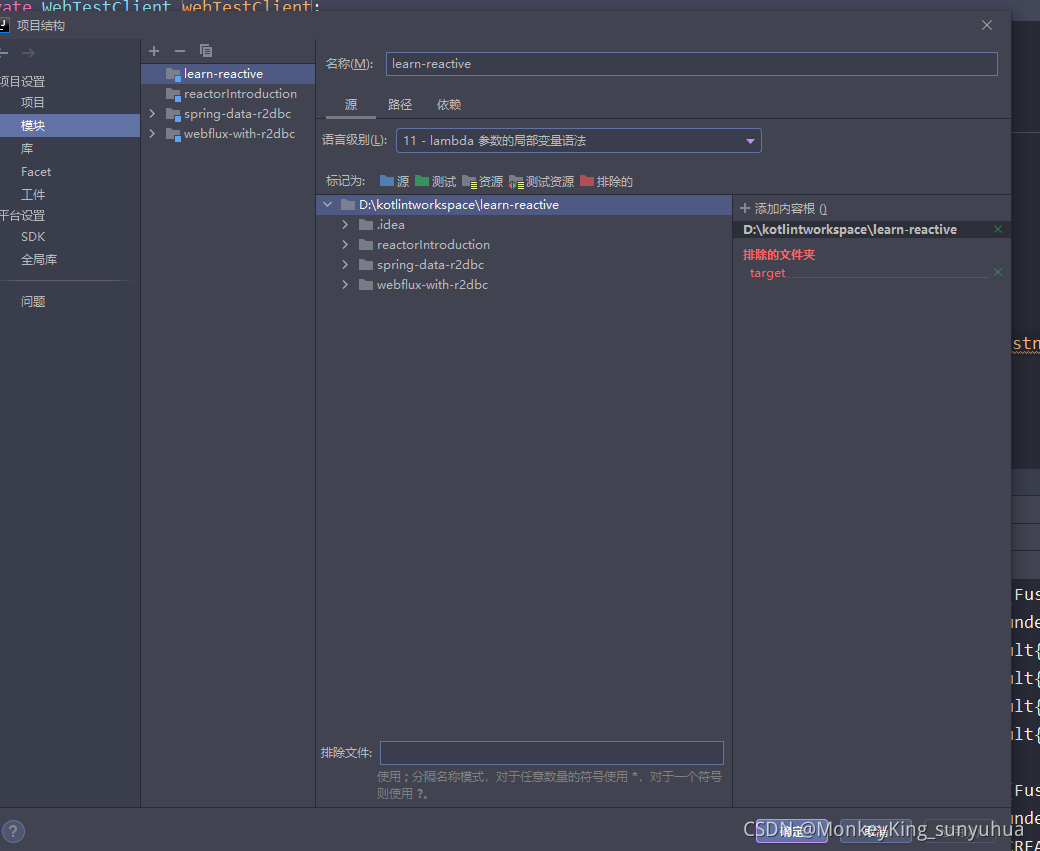The width and height of the screenshot is (1040, 851).
Task: Open the 全局库 settings page
Action: pos(39,259)
